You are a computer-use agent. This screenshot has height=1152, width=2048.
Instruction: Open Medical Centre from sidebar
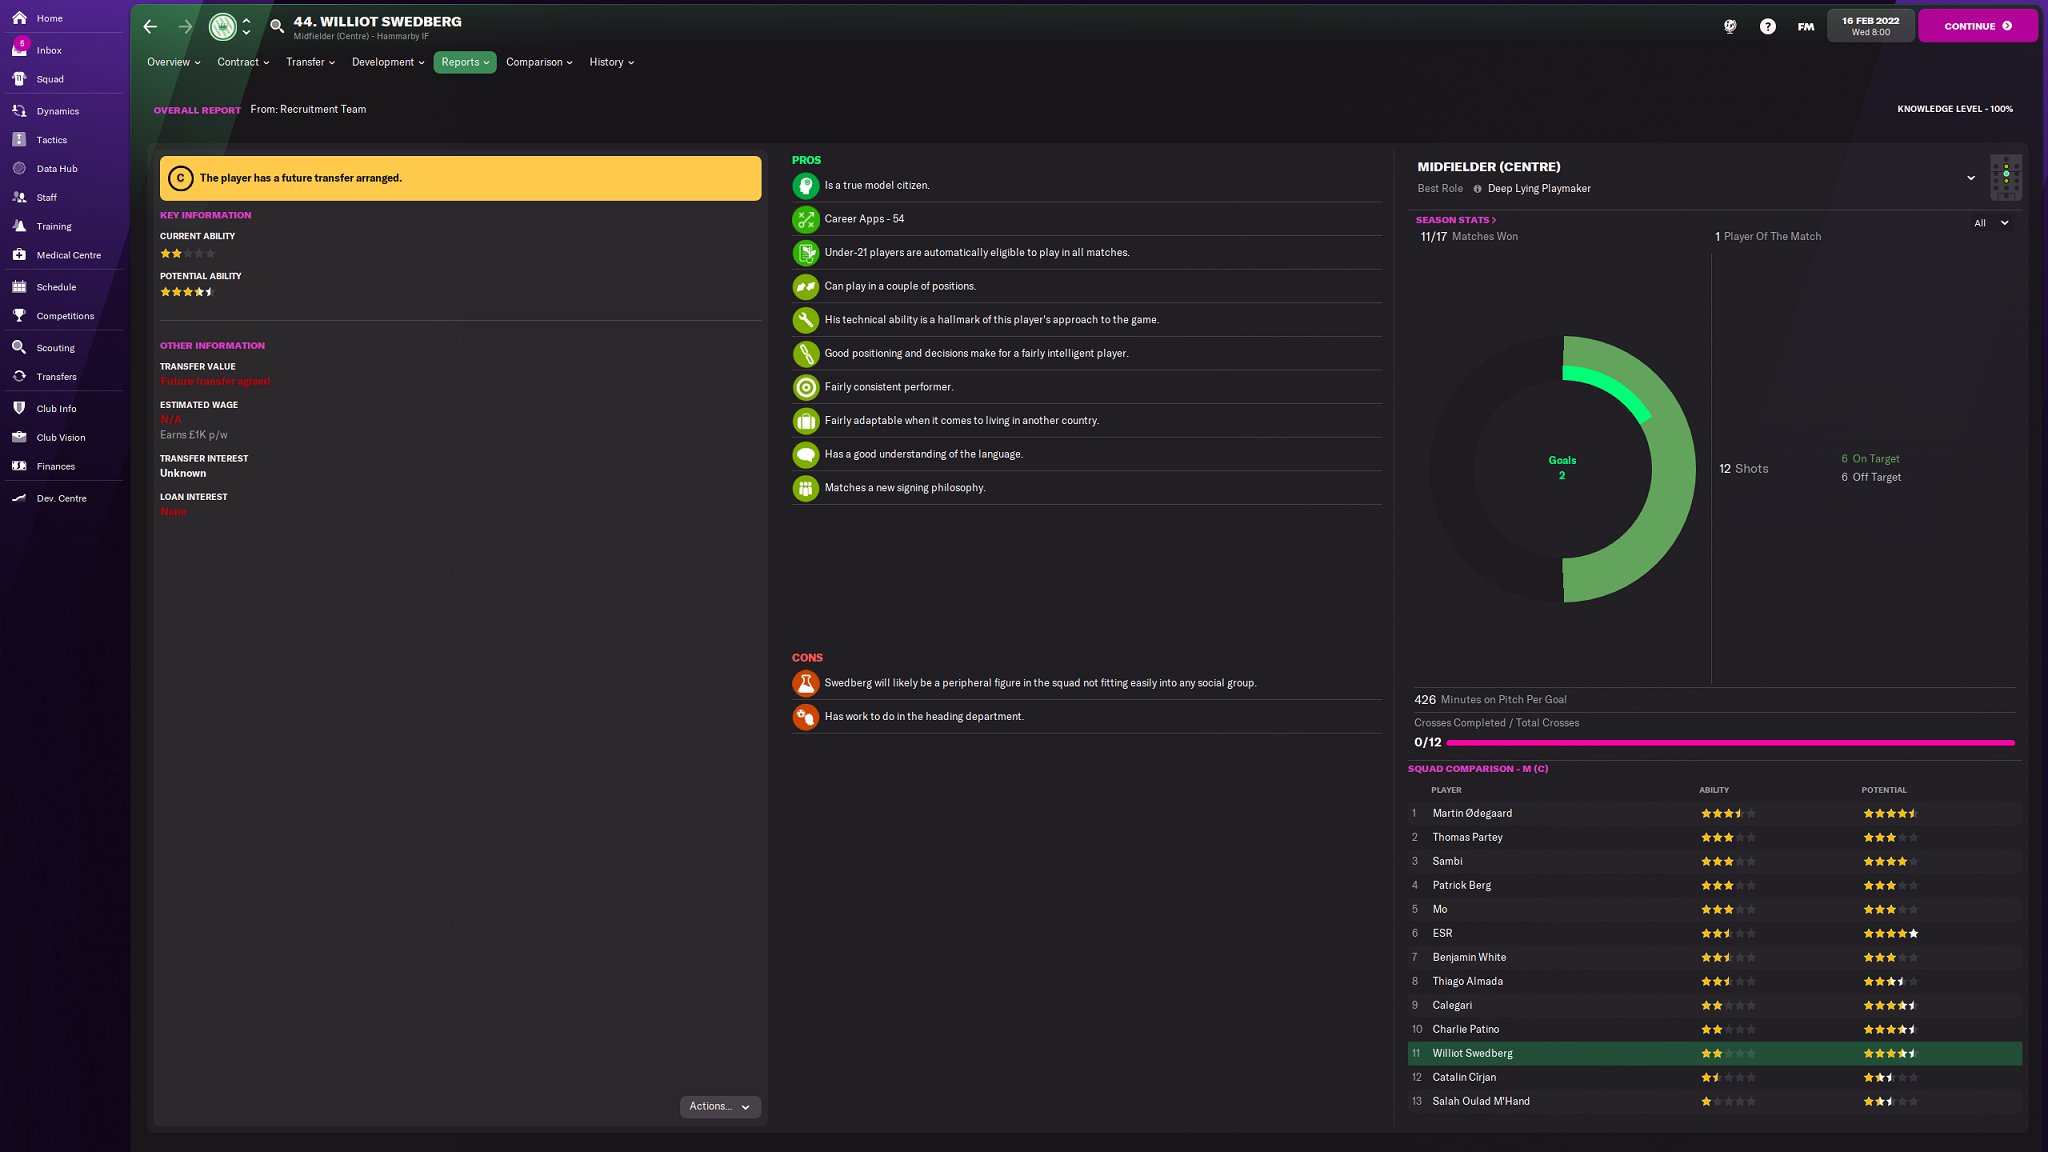tap(68, 255)
